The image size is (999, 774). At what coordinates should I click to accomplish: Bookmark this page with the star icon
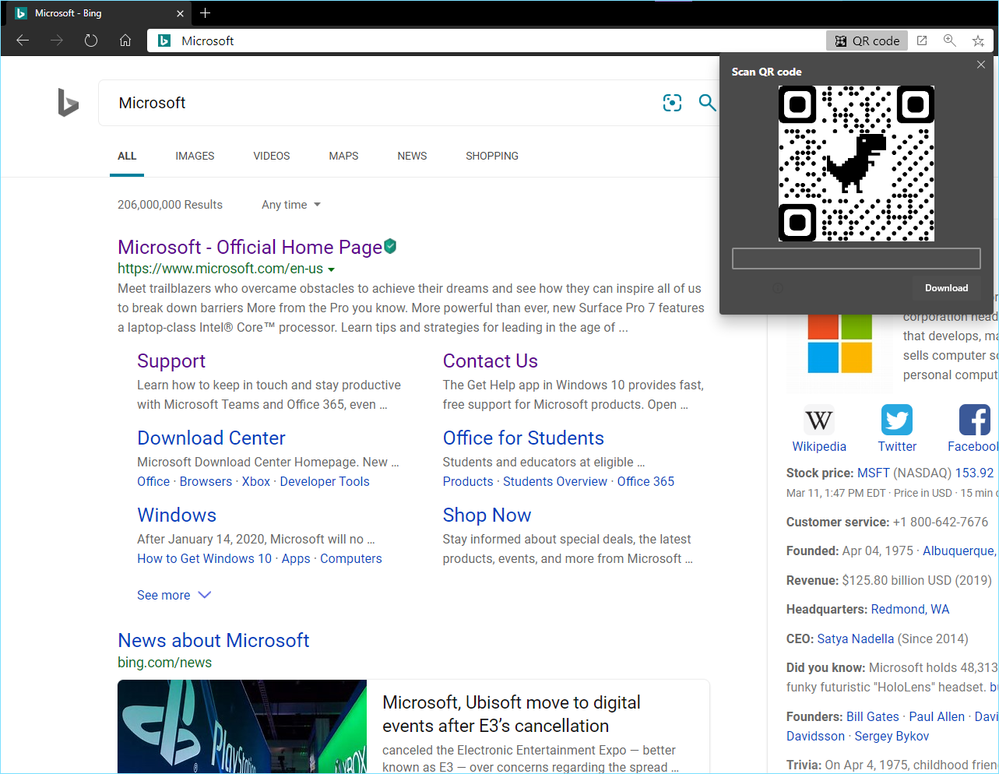(x=978, y=41)
